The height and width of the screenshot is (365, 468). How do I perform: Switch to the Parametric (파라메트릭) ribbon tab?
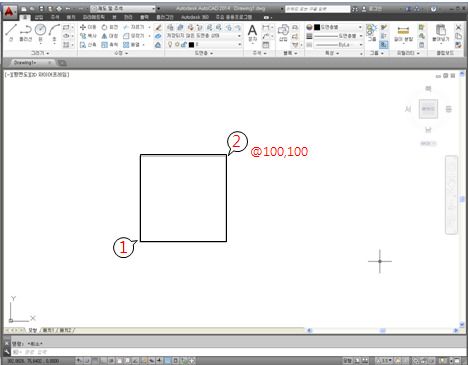point(94,17)
